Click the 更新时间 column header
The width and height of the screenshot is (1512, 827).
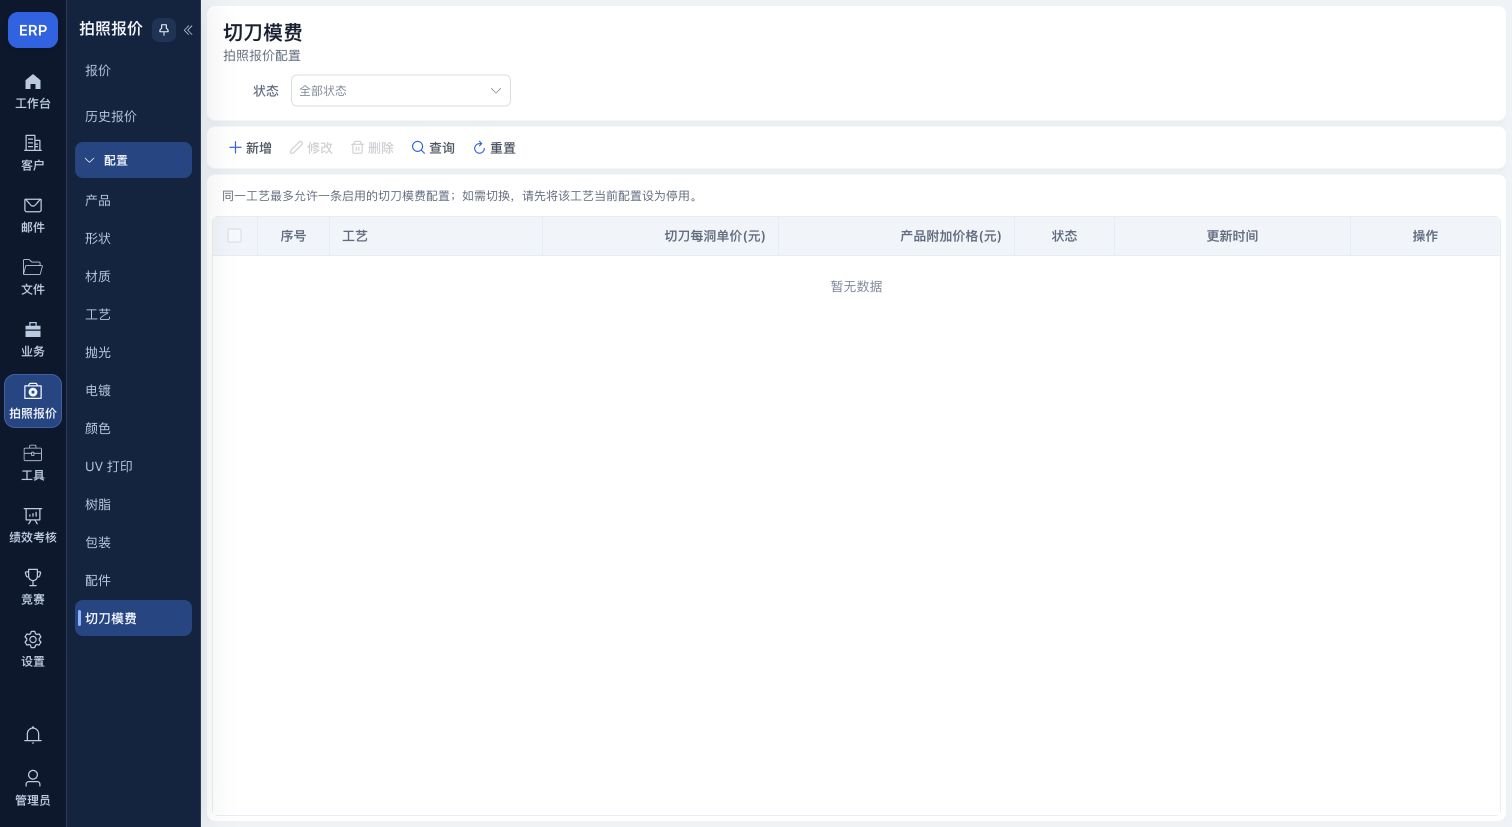(1232, 236)
